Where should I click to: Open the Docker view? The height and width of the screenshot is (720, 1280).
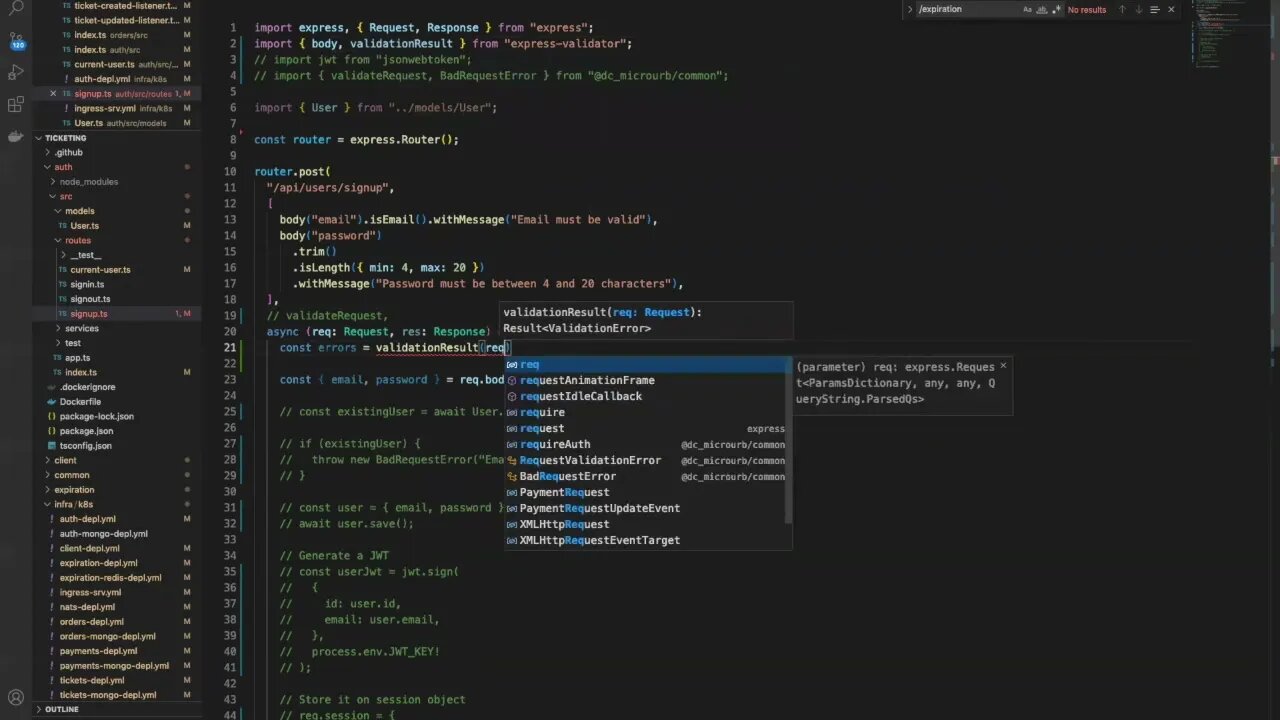[16, 137]
